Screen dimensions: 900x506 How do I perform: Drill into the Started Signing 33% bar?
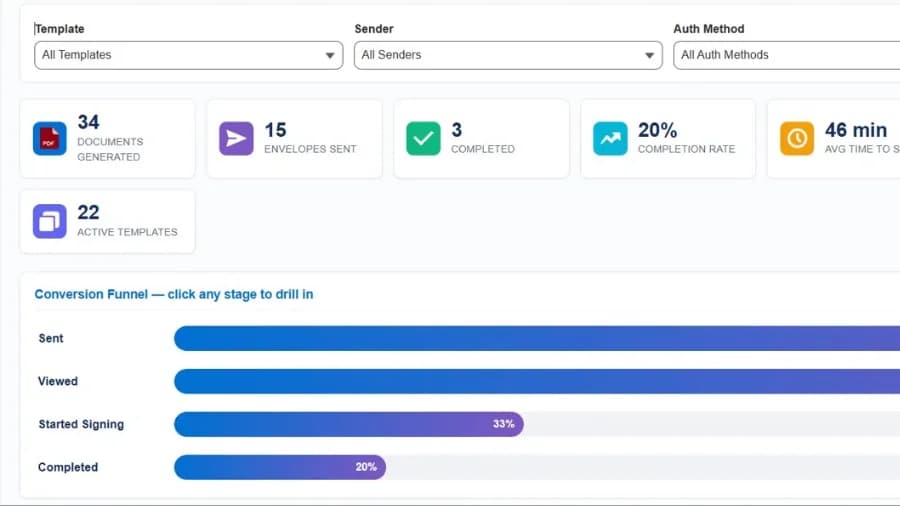(x=349, y=425)
